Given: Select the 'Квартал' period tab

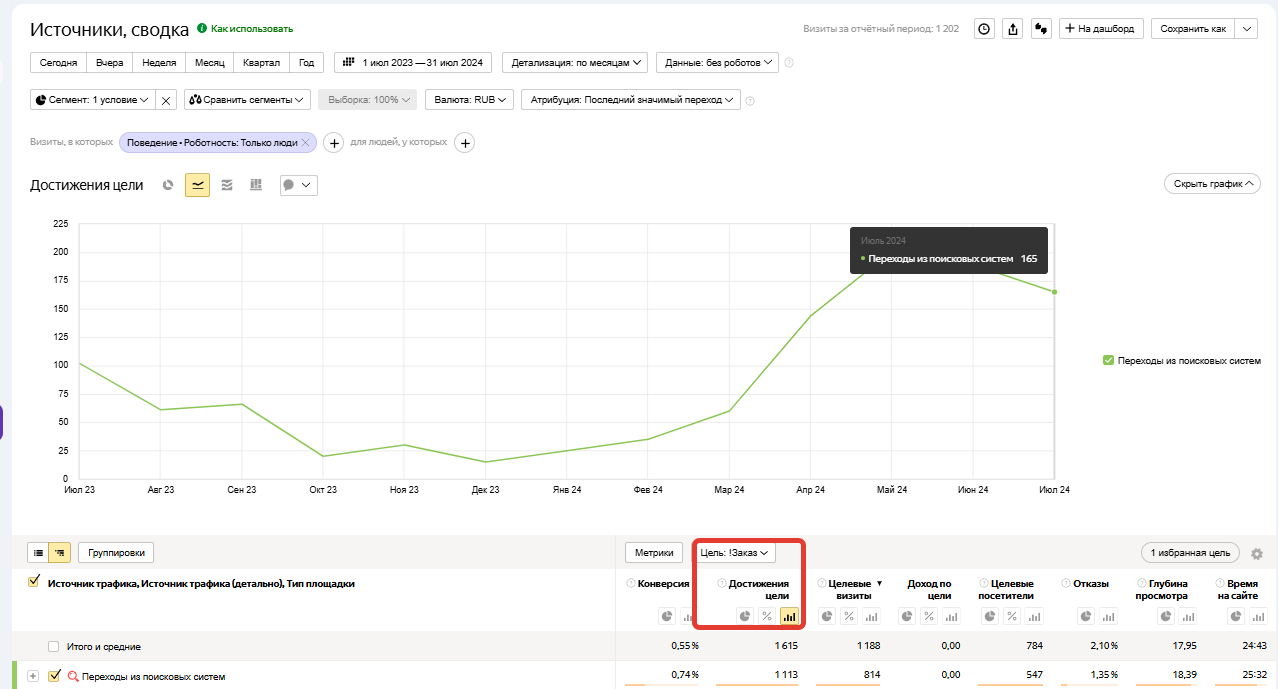Looking at the screenshot, I should tap(262, 63).
